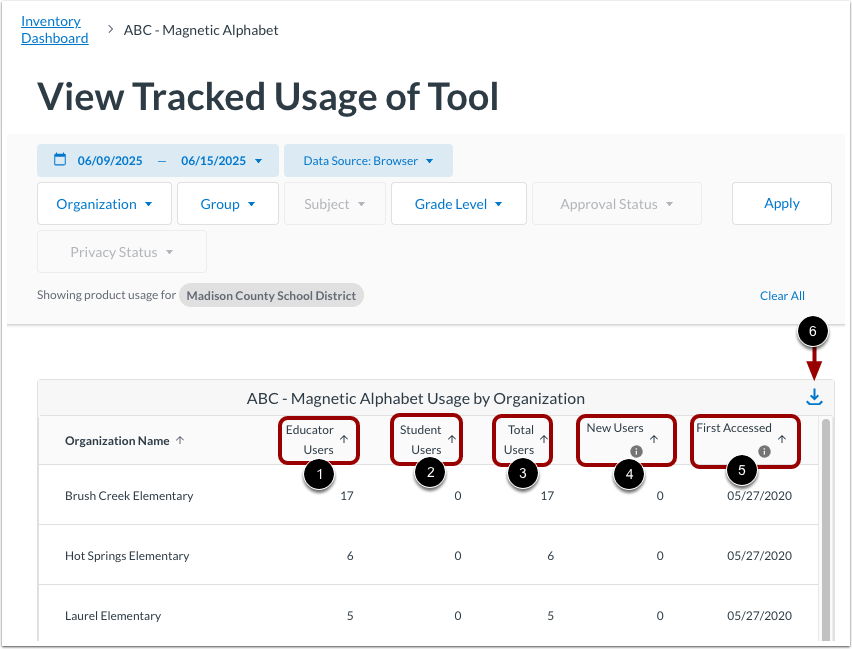Click the Clear All link
The image size is (852, 649).
click(x=782, y=295)
